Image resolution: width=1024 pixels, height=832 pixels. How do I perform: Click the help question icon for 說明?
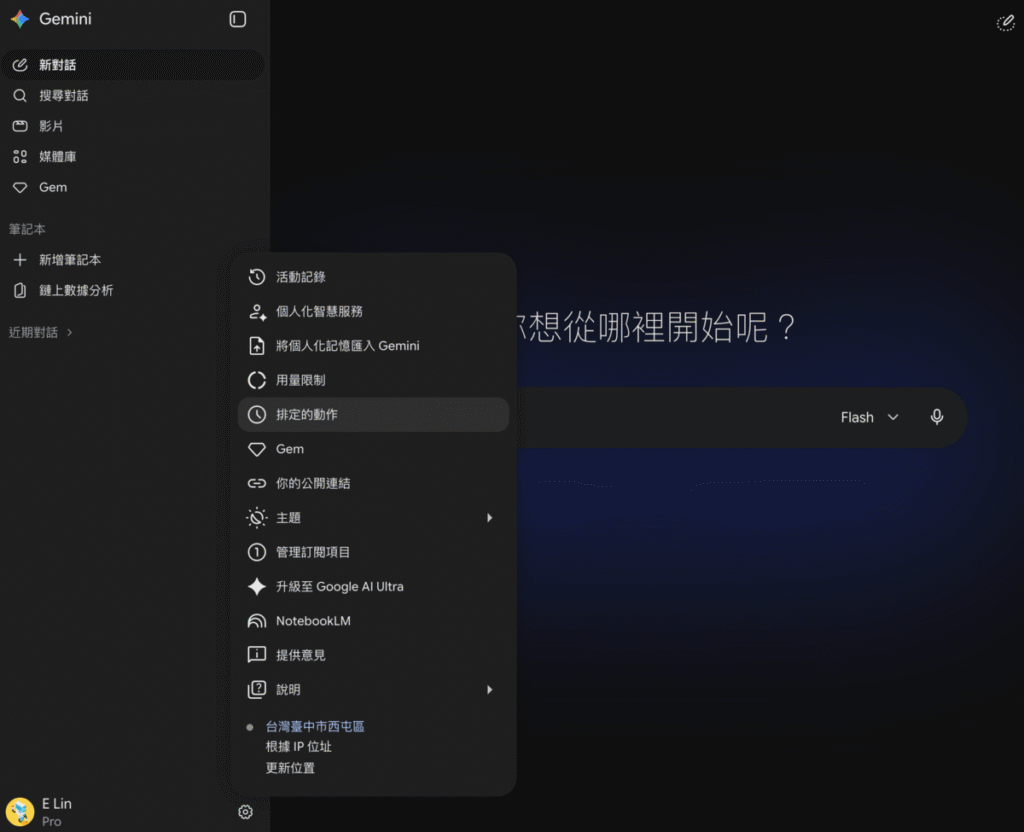[x=257, y=690]
